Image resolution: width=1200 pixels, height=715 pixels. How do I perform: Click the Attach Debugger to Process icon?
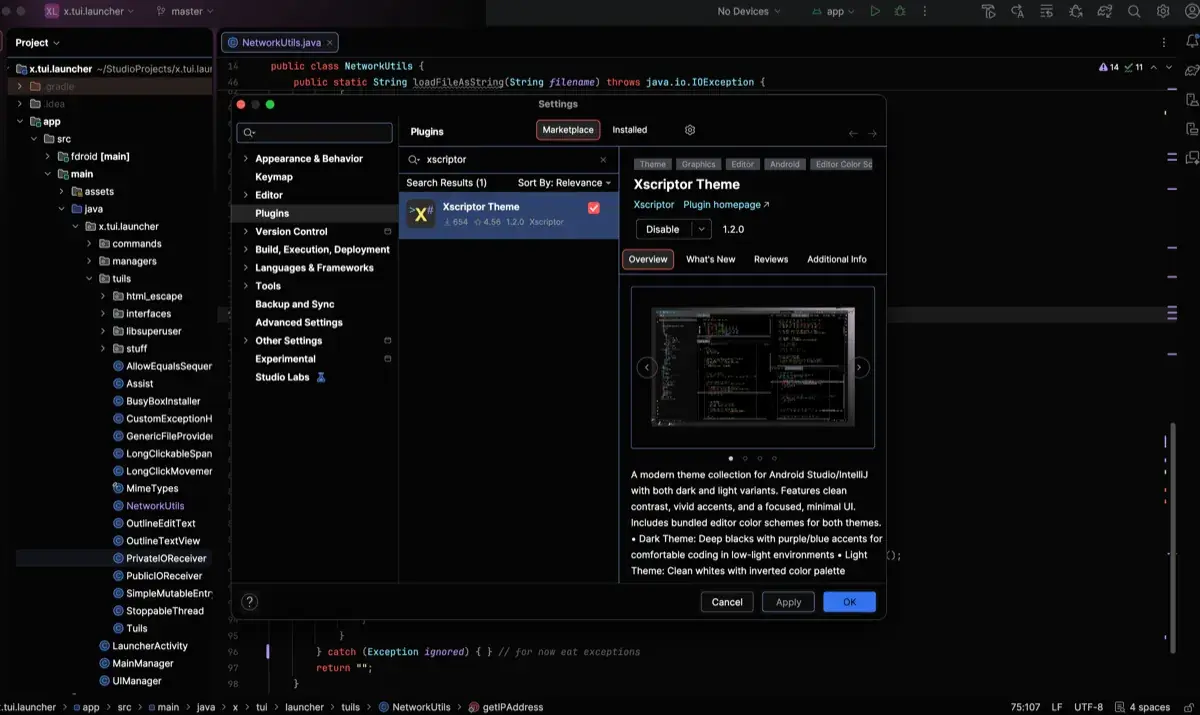[1076, 12]
